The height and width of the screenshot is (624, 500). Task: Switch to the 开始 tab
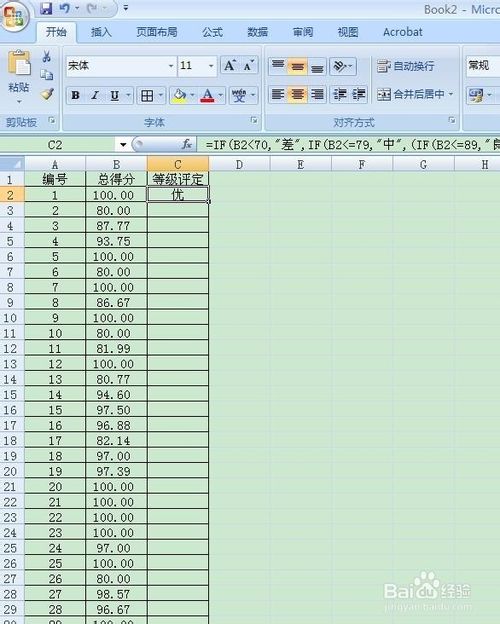point(56,32)
